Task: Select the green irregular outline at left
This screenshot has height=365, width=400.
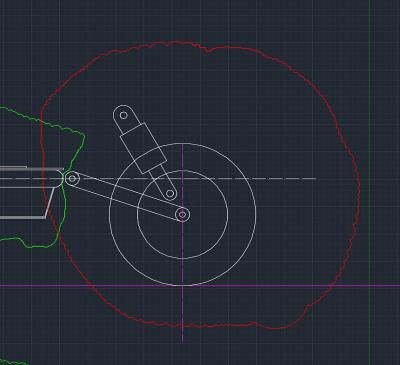Action: tap(84, 136)
